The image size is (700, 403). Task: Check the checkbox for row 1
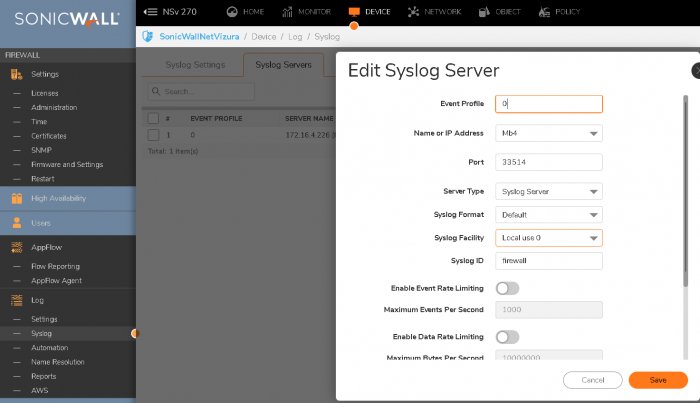tap(153, 135)
